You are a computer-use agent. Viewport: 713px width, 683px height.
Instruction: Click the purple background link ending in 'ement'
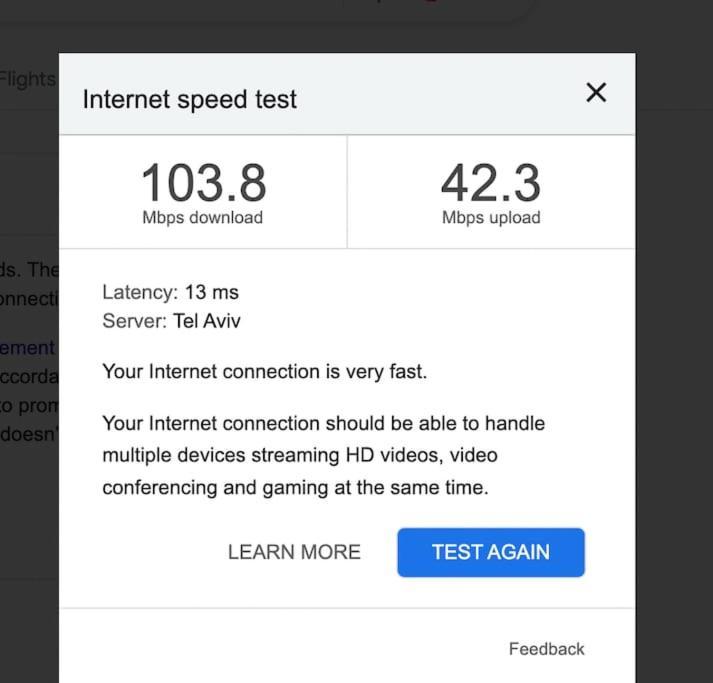coord(27,348)
